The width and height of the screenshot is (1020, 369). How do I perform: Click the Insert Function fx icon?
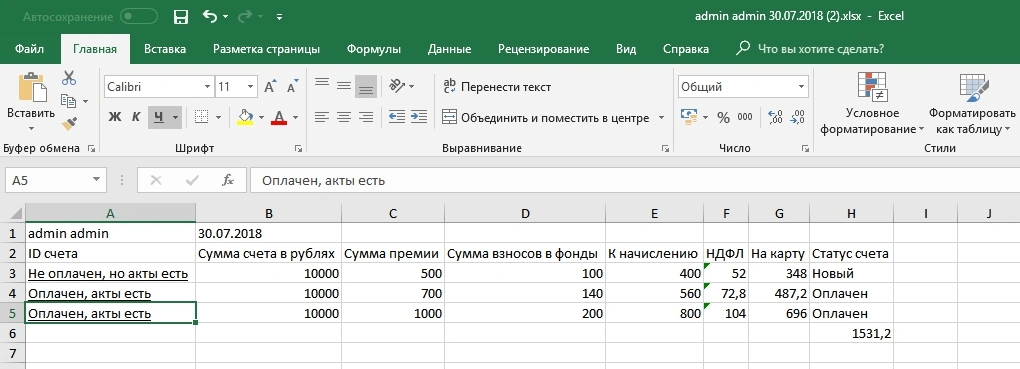point(228,180)
